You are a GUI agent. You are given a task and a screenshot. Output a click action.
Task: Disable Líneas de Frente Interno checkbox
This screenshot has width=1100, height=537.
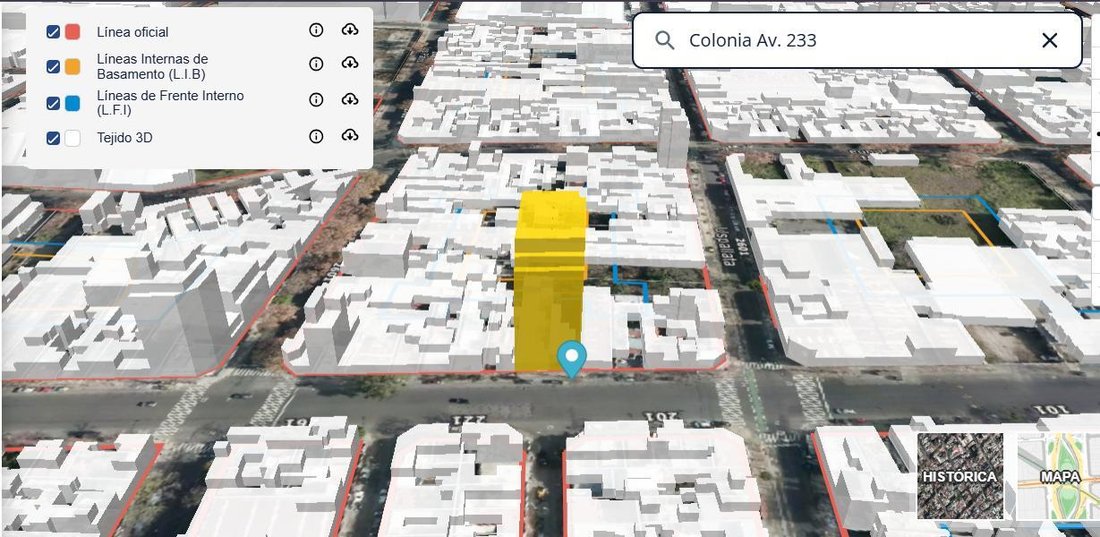point(53,103)
